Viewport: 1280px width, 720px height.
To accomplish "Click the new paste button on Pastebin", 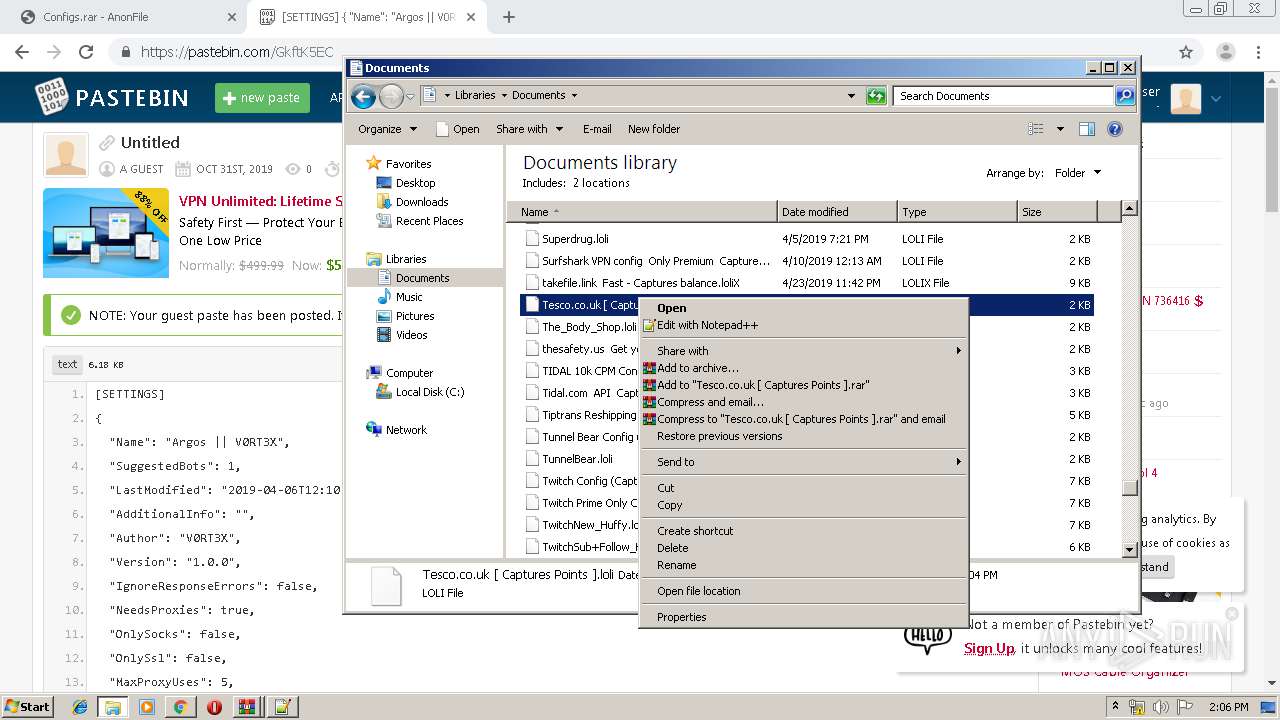I will coord(262,97).
